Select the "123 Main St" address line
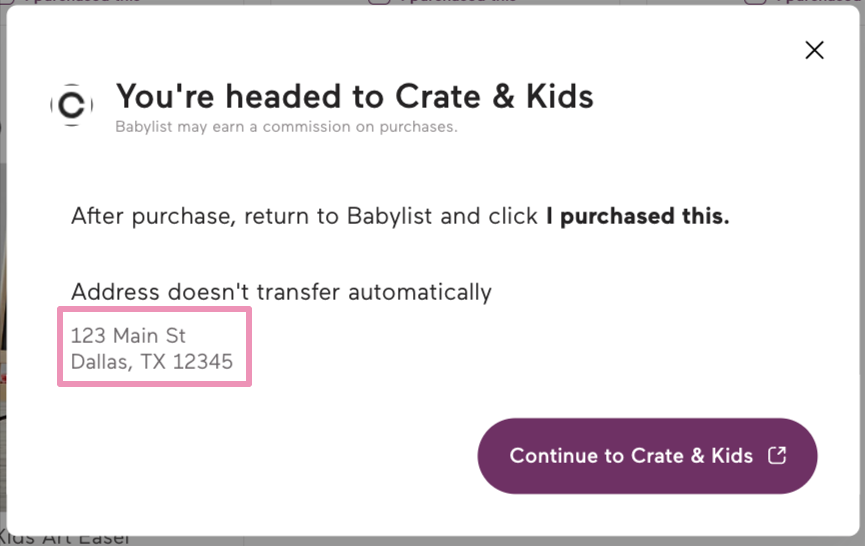The height and width of the screenshot is (546, 865). click(128, 335)
